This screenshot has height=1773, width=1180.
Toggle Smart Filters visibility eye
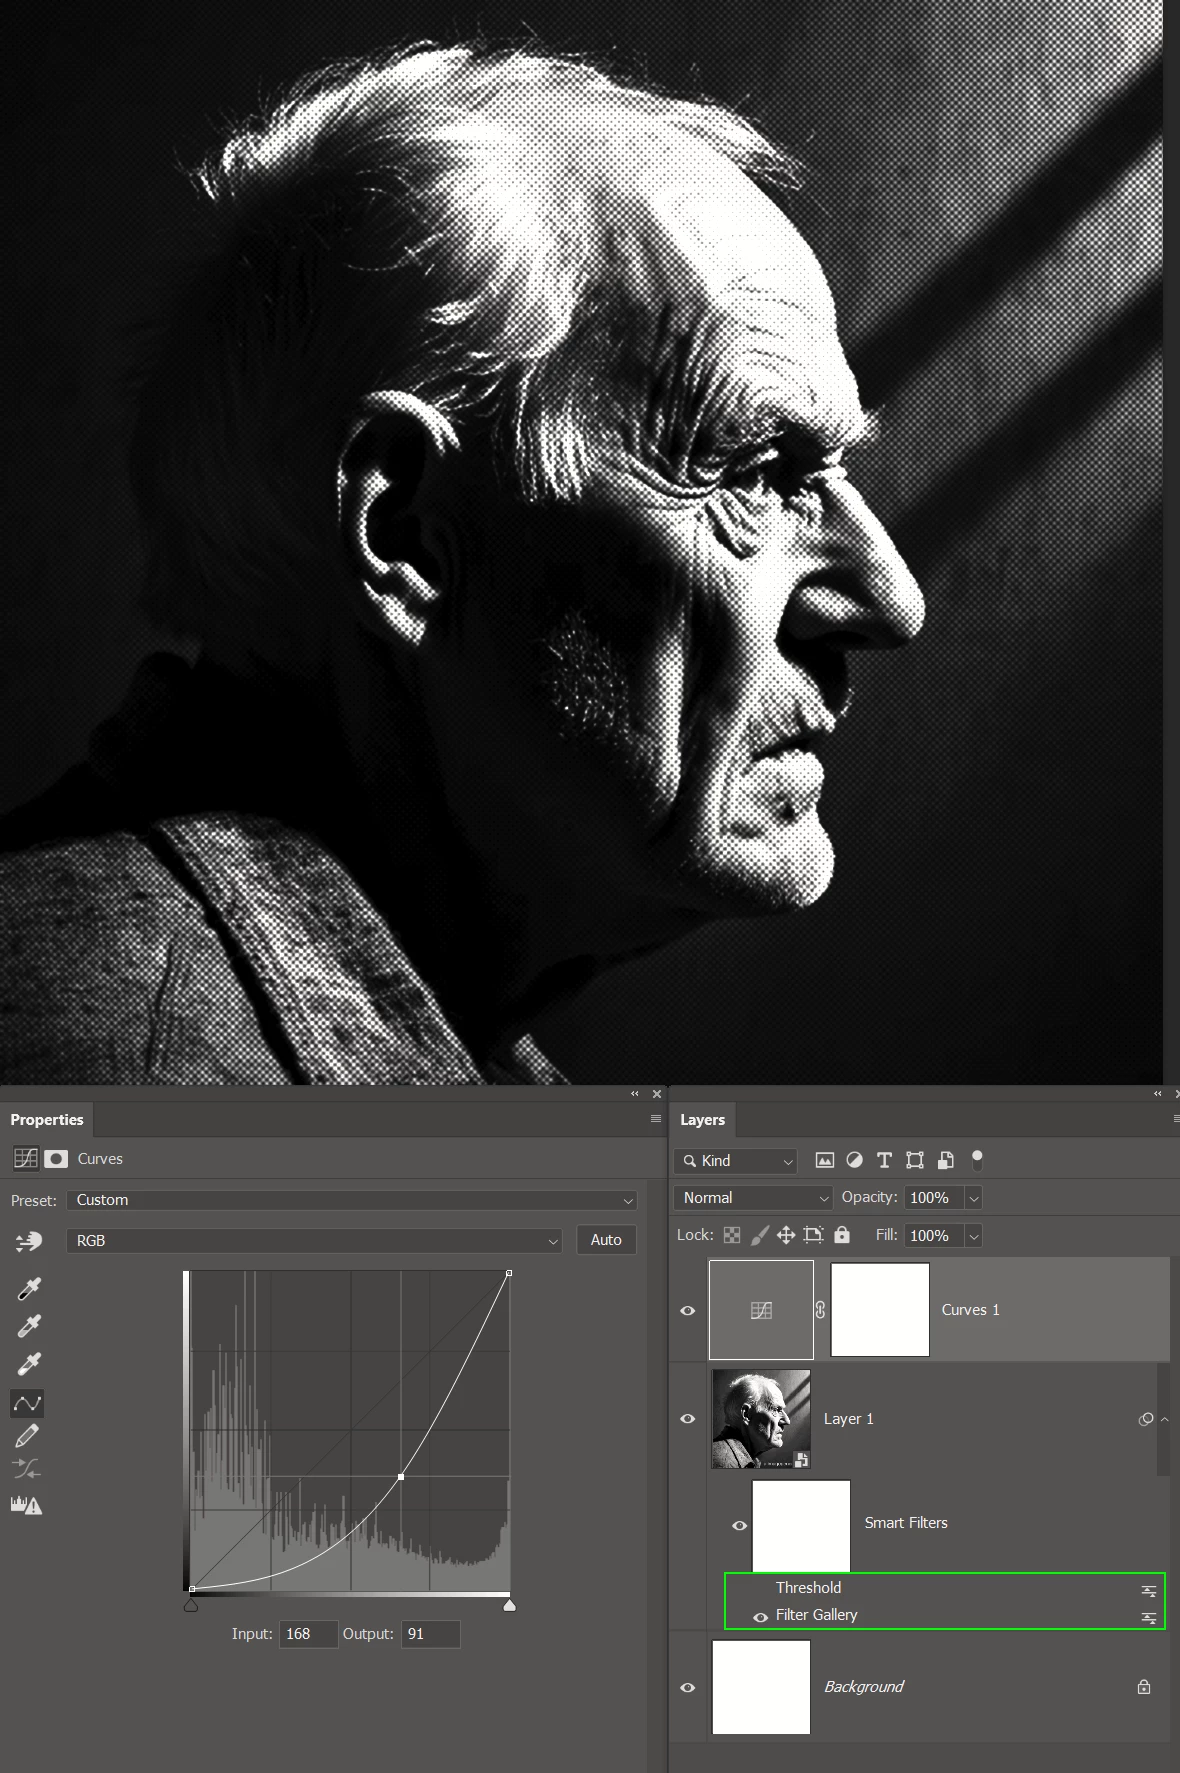pos(740,1525)
